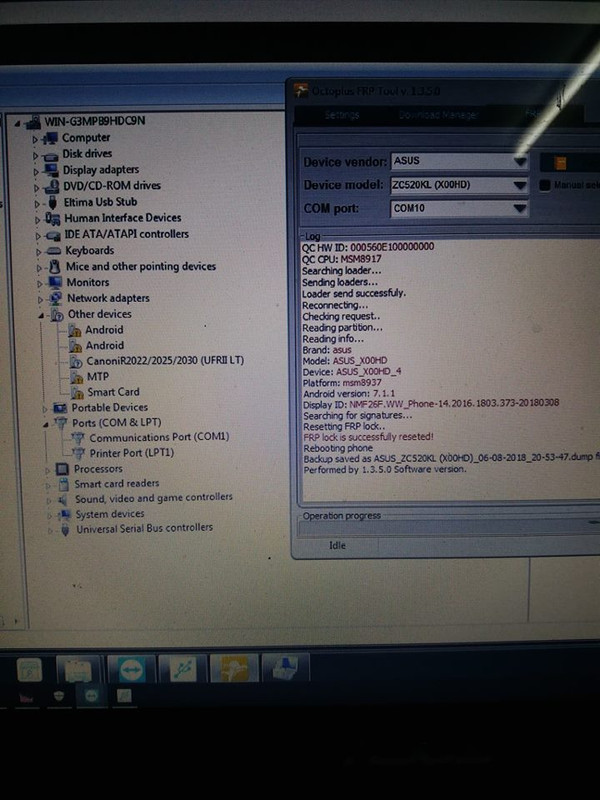Click the Network adapters icon
Image resolution: width=600 pixels, height=800 pixels.
(x=55, y=298)
